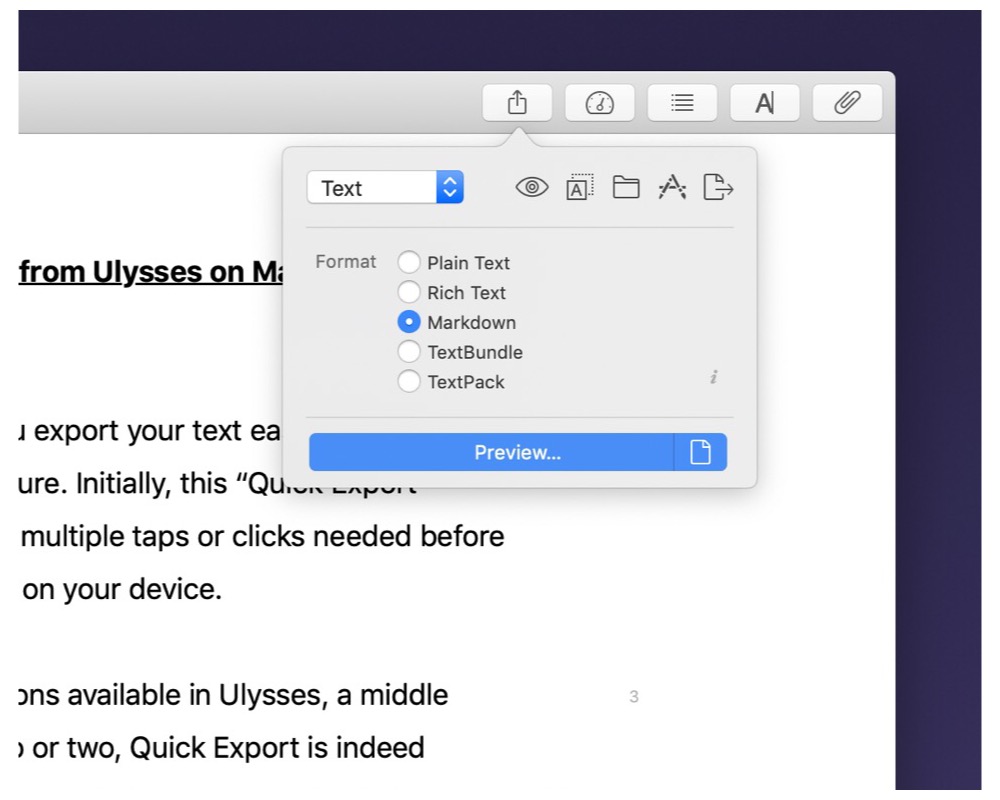Click the text 'ons available in Ulysses, a middle'
The image size is (1000, 800).
pos(233,695)
